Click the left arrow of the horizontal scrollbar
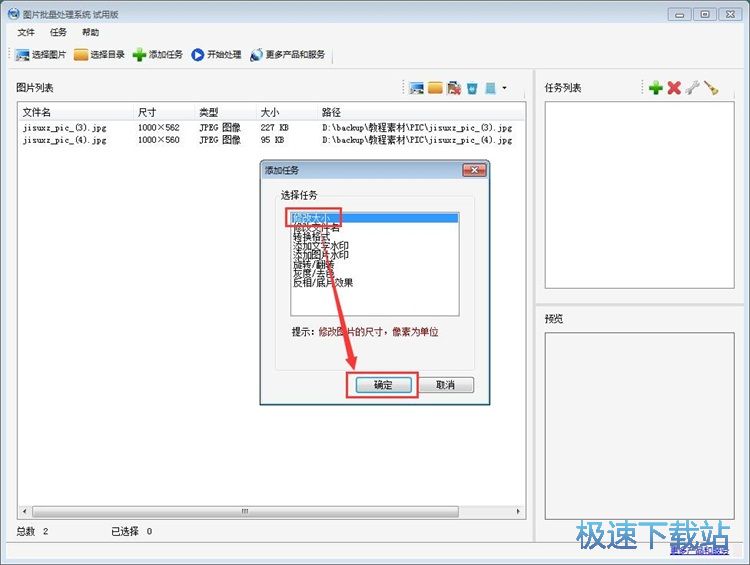Image resolution: width=750 pixels, height=565 pixels. (24, 512)
